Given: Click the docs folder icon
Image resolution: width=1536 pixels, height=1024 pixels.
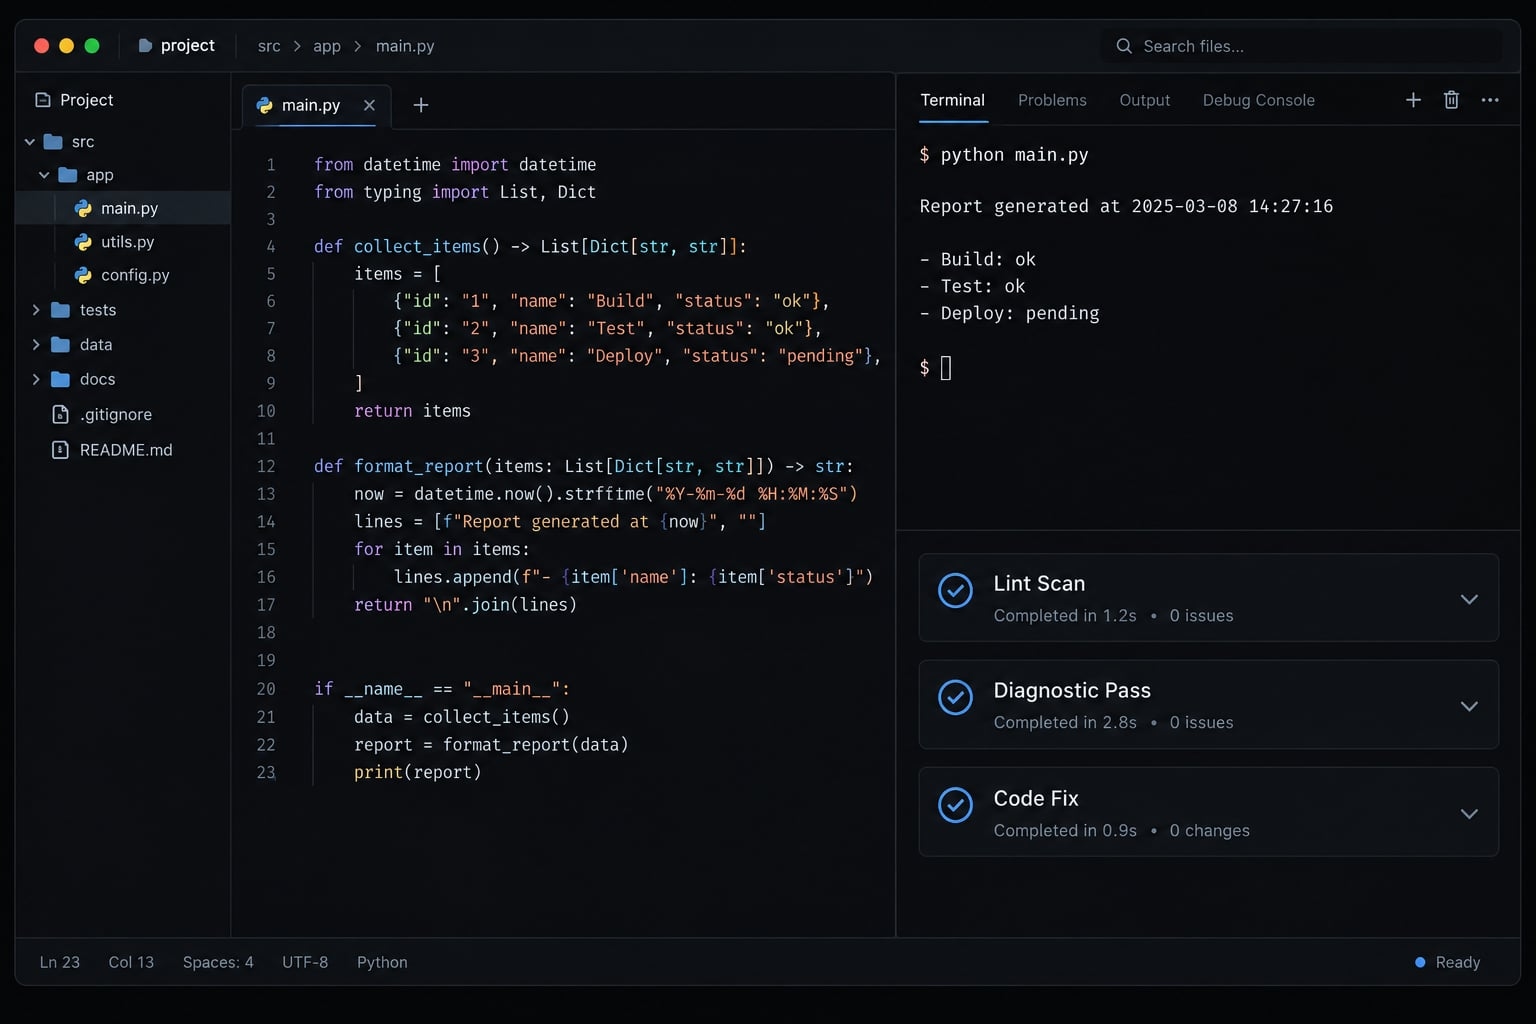Looking at the screenshot, I should [60, 379].
